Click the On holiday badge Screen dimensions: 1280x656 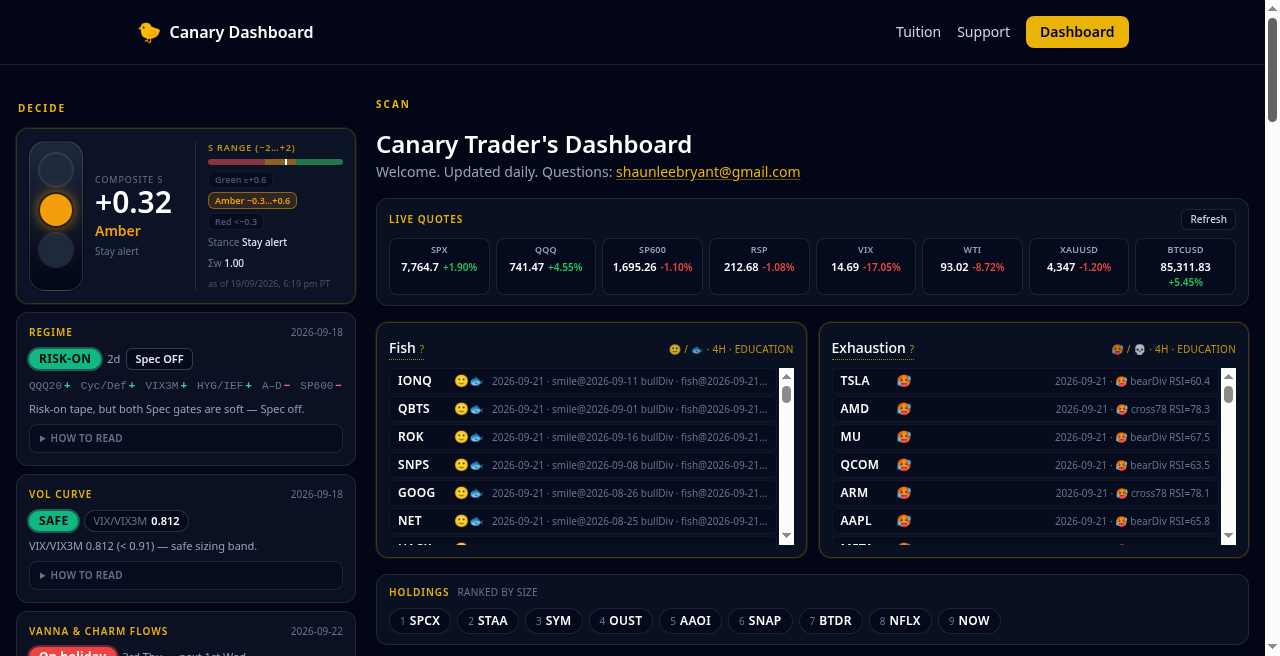(x=72, y=655)
